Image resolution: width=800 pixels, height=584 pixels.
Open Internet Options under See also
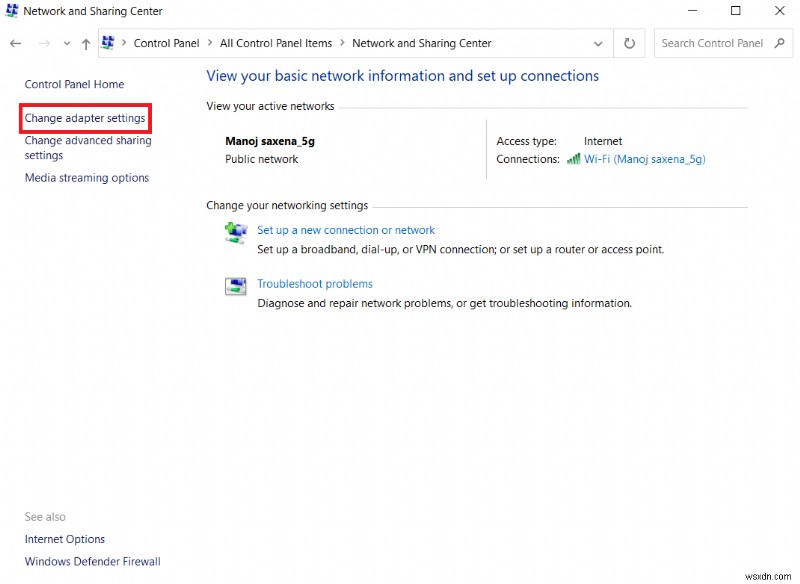[x=65, y=539]
